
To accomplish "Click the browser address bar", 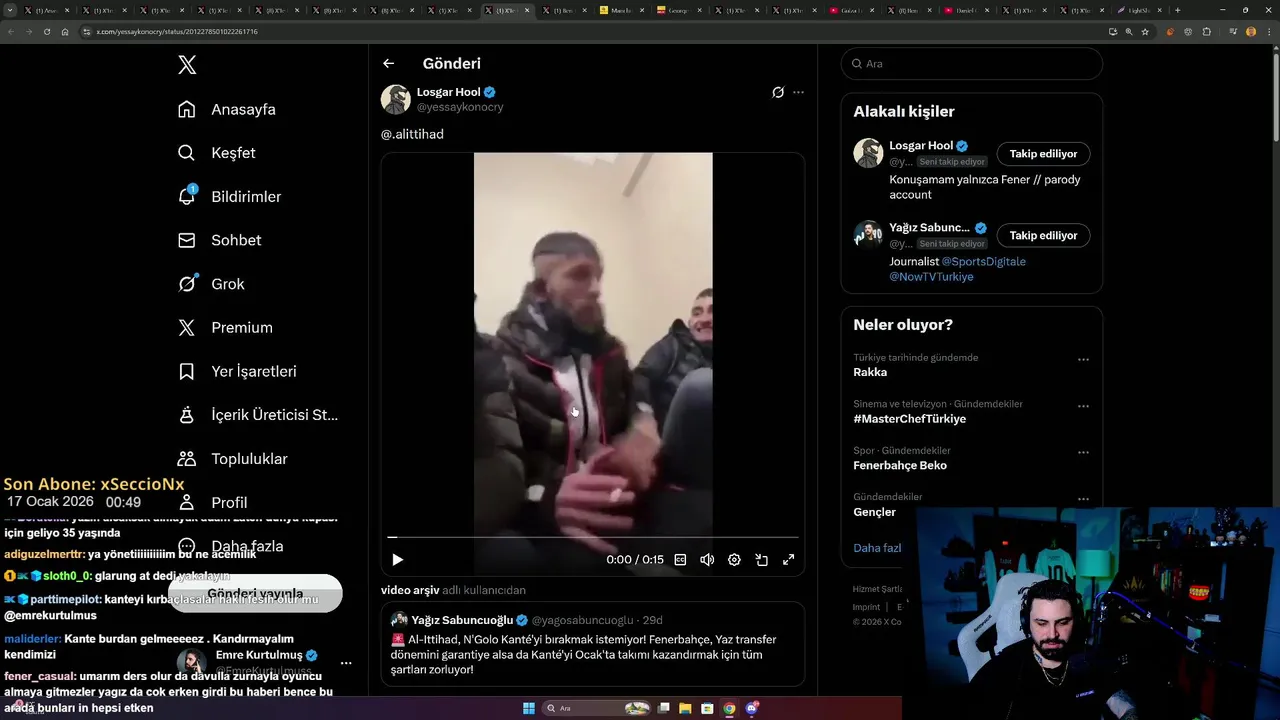I will 590,31.
